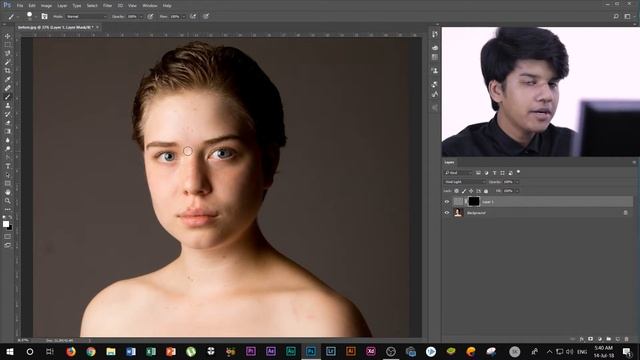Enable airbrush-style build-up effects
Viewport: 640px width, 360px height.
[x=193, y=16]
